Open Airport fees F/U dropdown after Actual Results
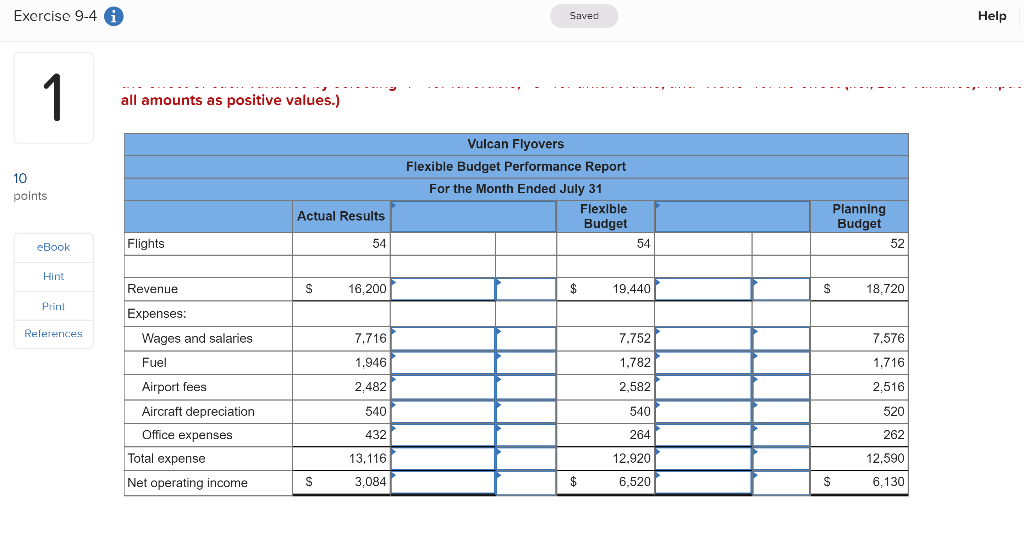 [x=526, y=387]
